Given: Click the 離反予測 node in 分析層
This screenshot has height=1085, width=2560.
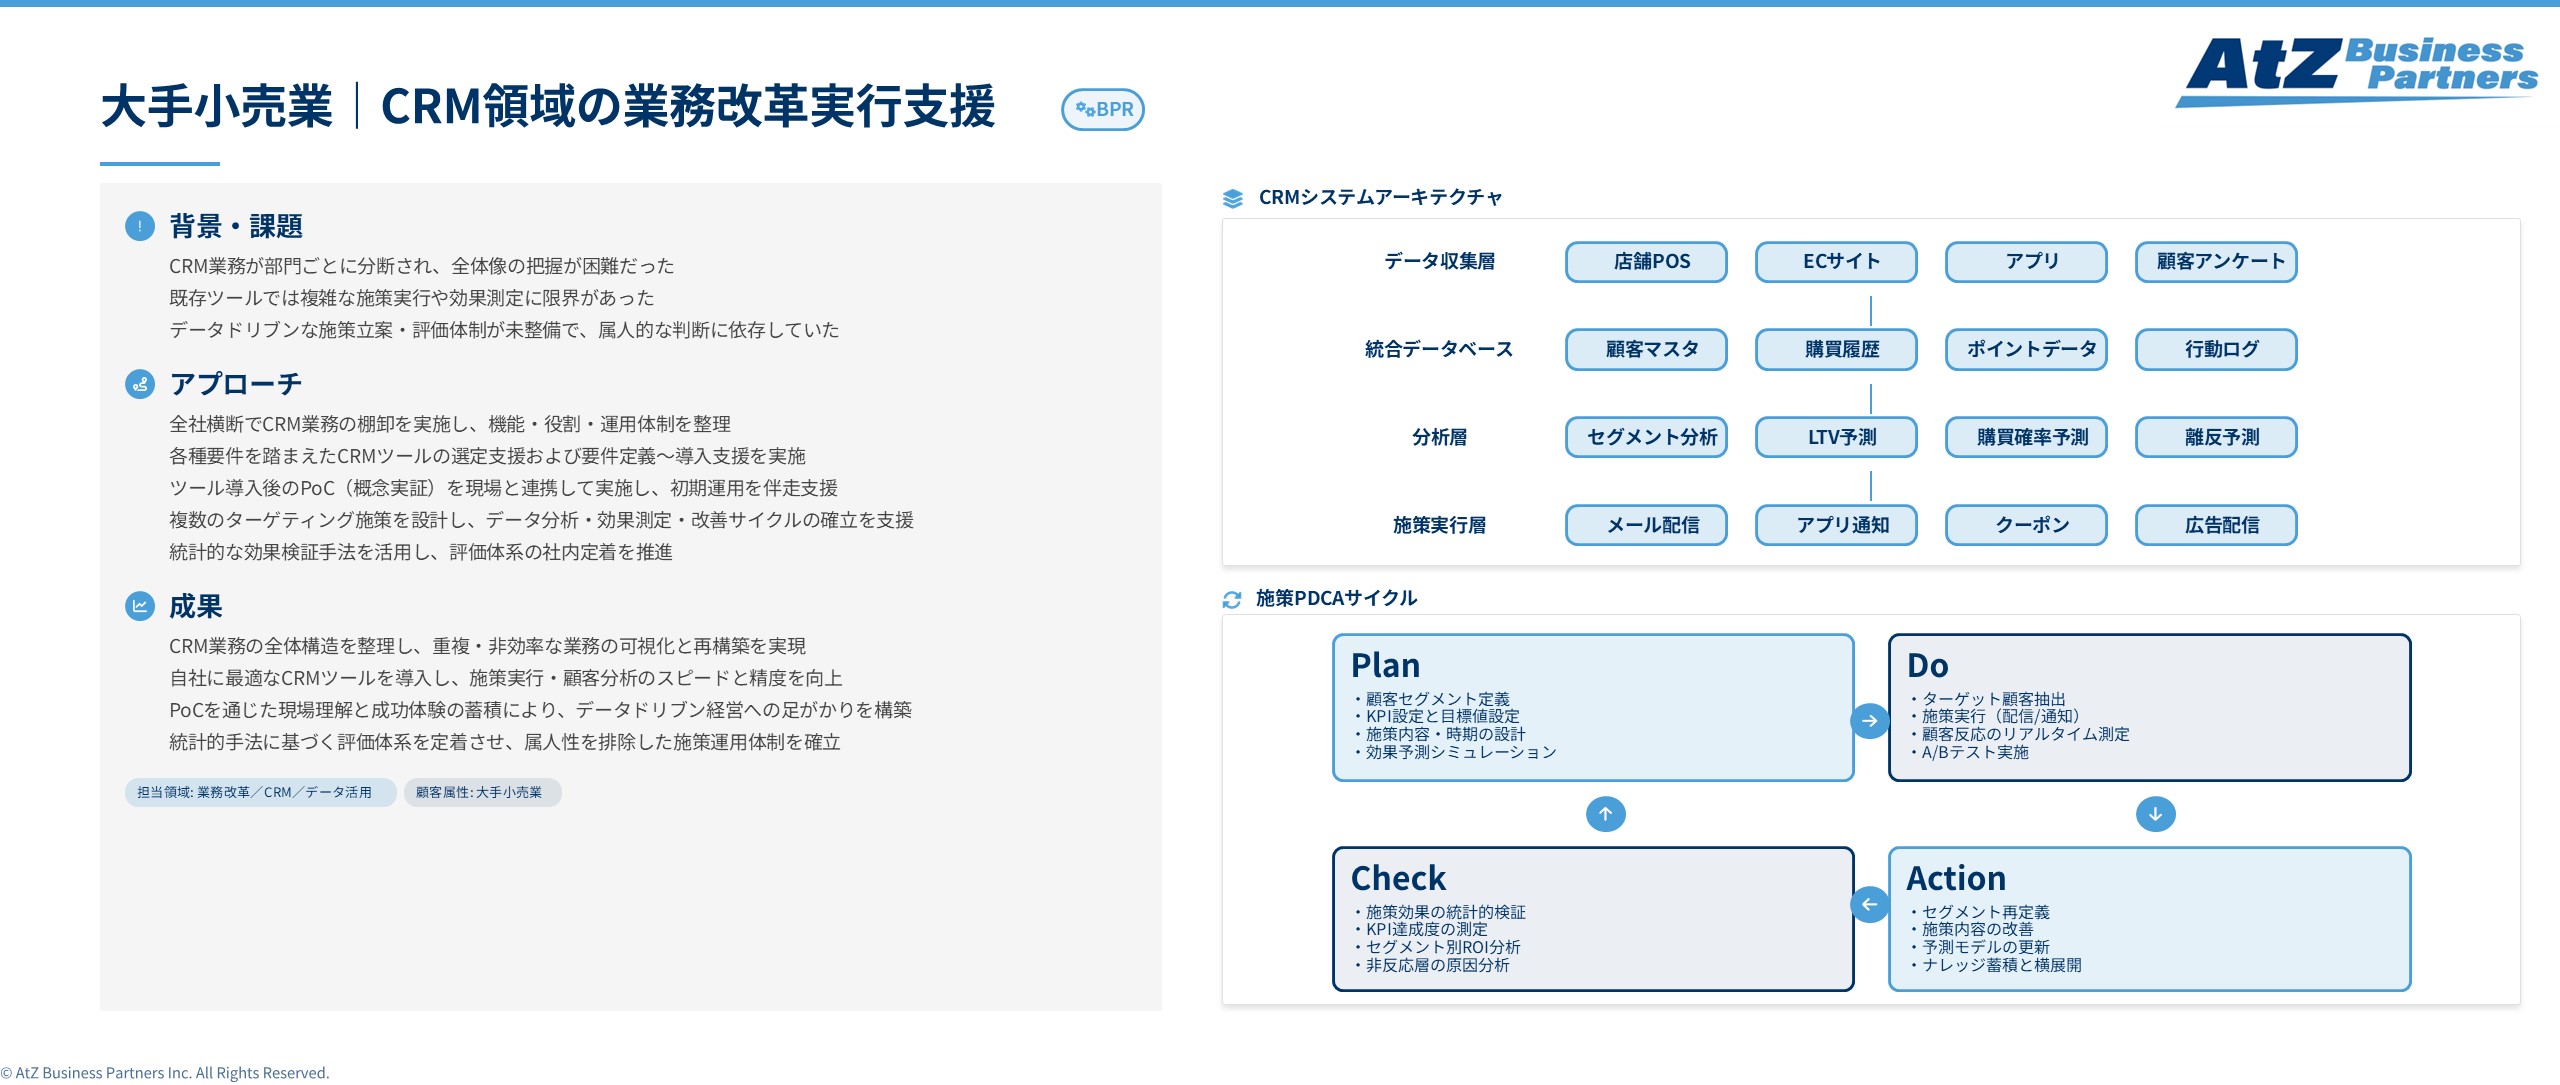Looking at the screenshot, I should [2215, 437].
